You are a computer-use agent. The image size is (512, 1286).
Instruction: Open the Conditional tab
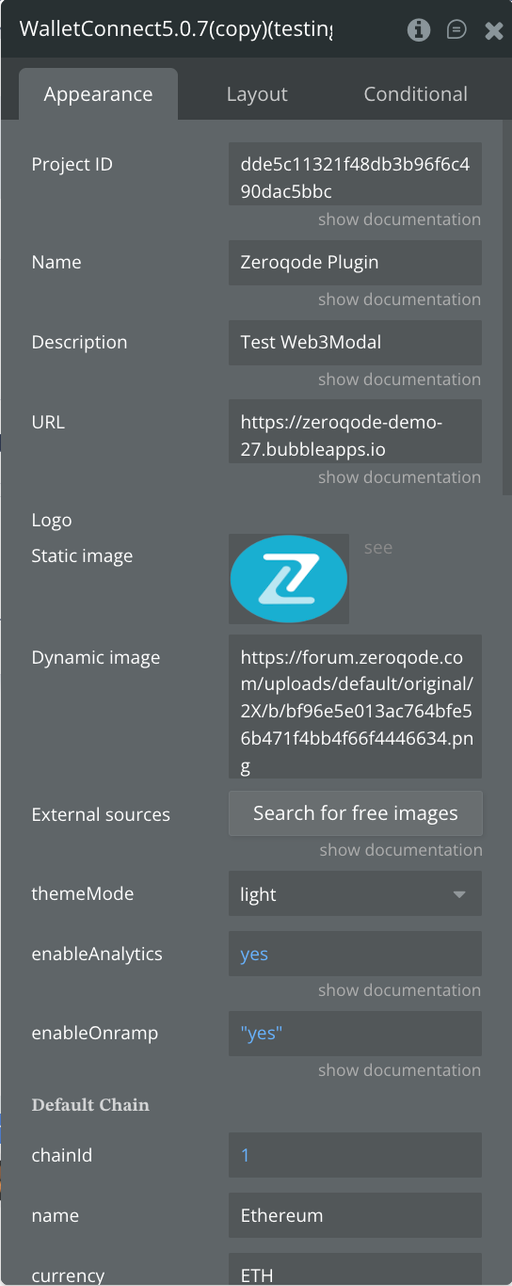(x=415, y=94)
